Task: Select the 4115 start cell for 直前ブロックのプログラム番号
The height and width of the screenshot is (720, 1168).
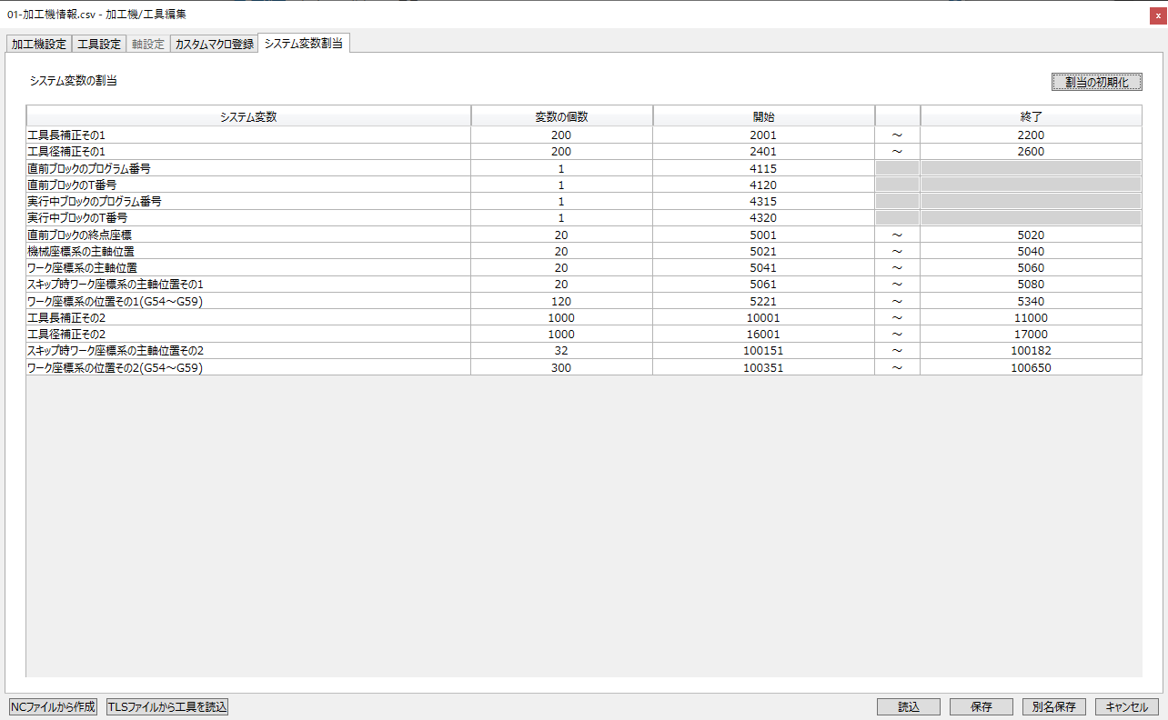Action: [763, 169]
